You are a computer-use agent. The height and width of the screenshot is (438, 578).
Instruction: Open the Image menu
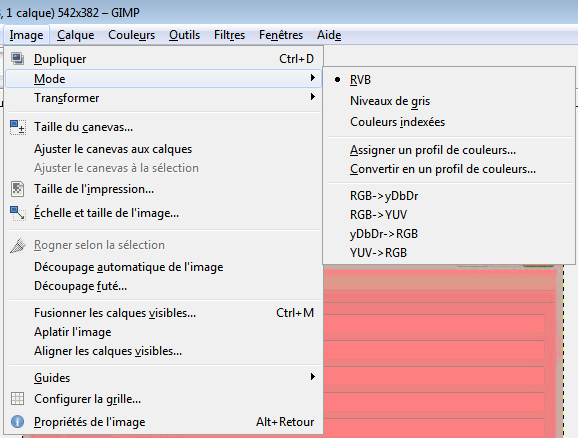click(x=26, y=35)
